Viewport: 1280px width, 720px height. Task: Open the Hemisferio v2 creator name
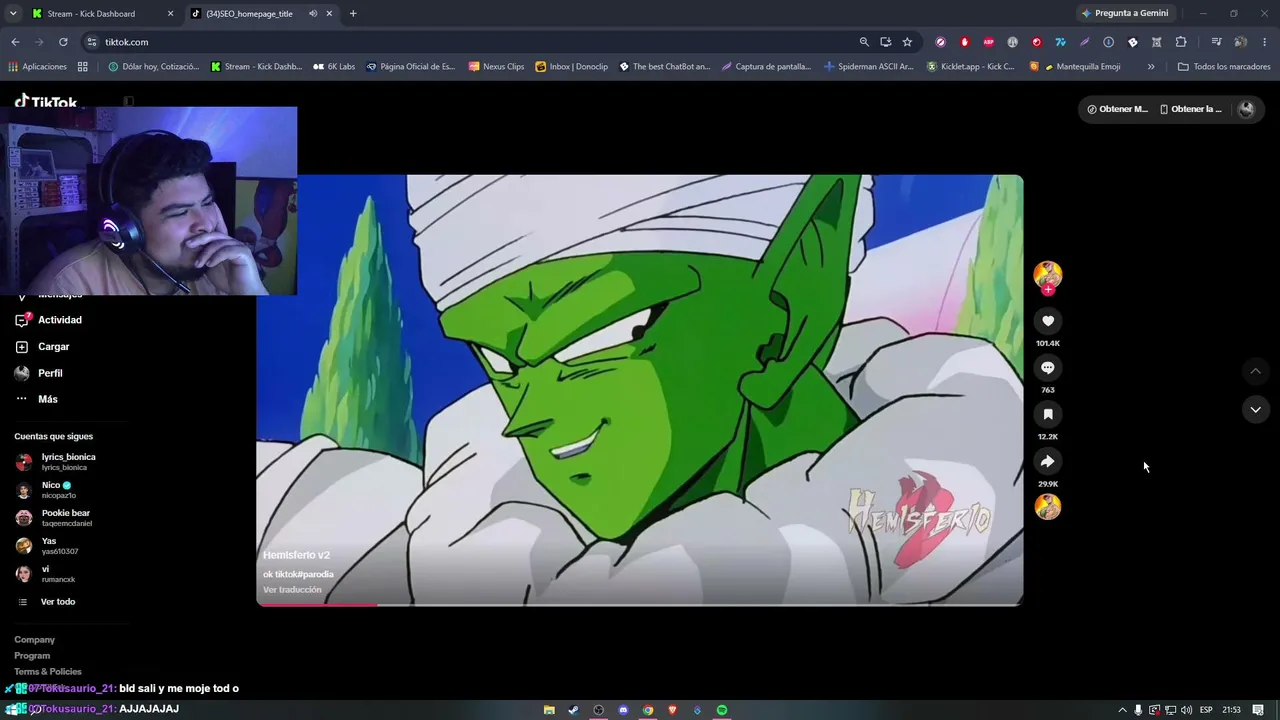[x=296, y=555]
